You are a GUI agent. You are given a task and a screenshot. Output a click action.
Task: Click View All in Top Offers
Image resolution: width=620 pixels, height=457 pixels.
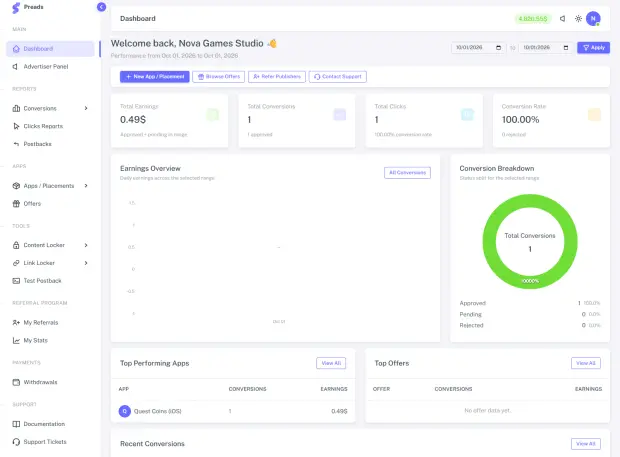pyautogui.click(x=586, y=363)
